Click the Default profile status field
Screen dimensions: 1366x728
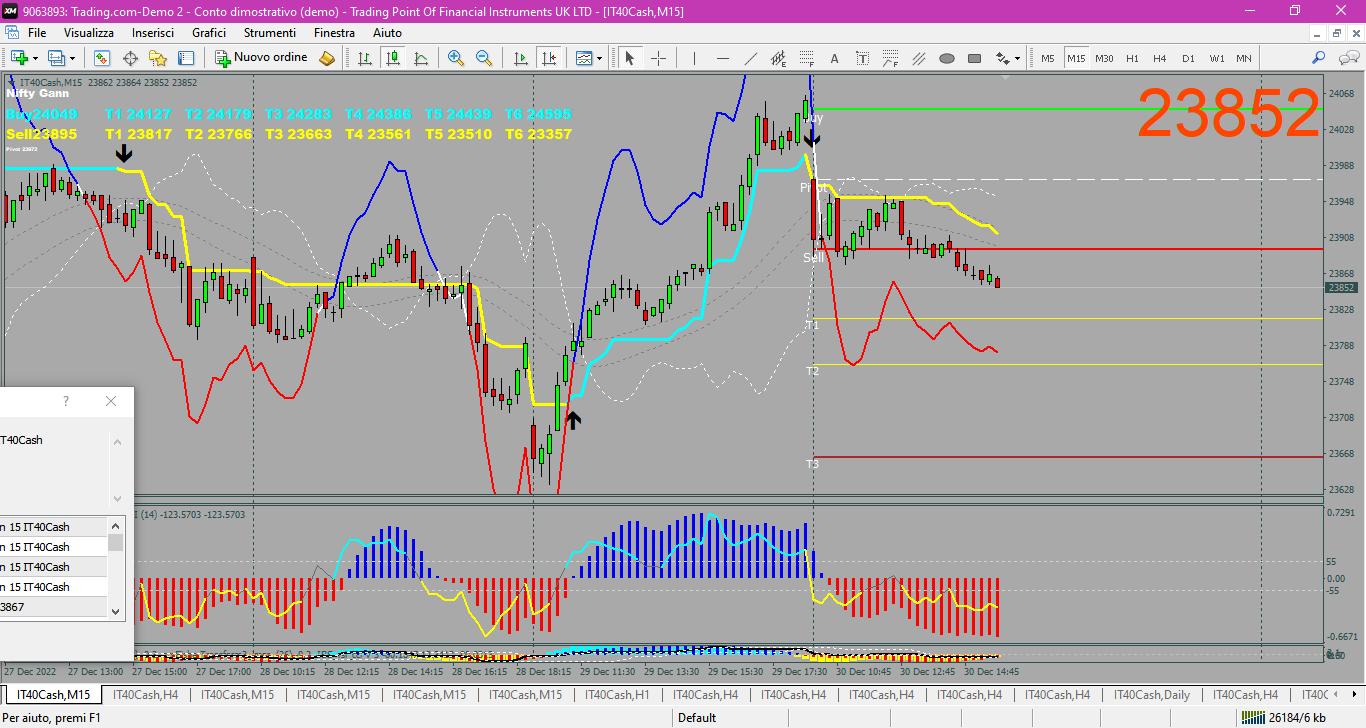[697, 717]
